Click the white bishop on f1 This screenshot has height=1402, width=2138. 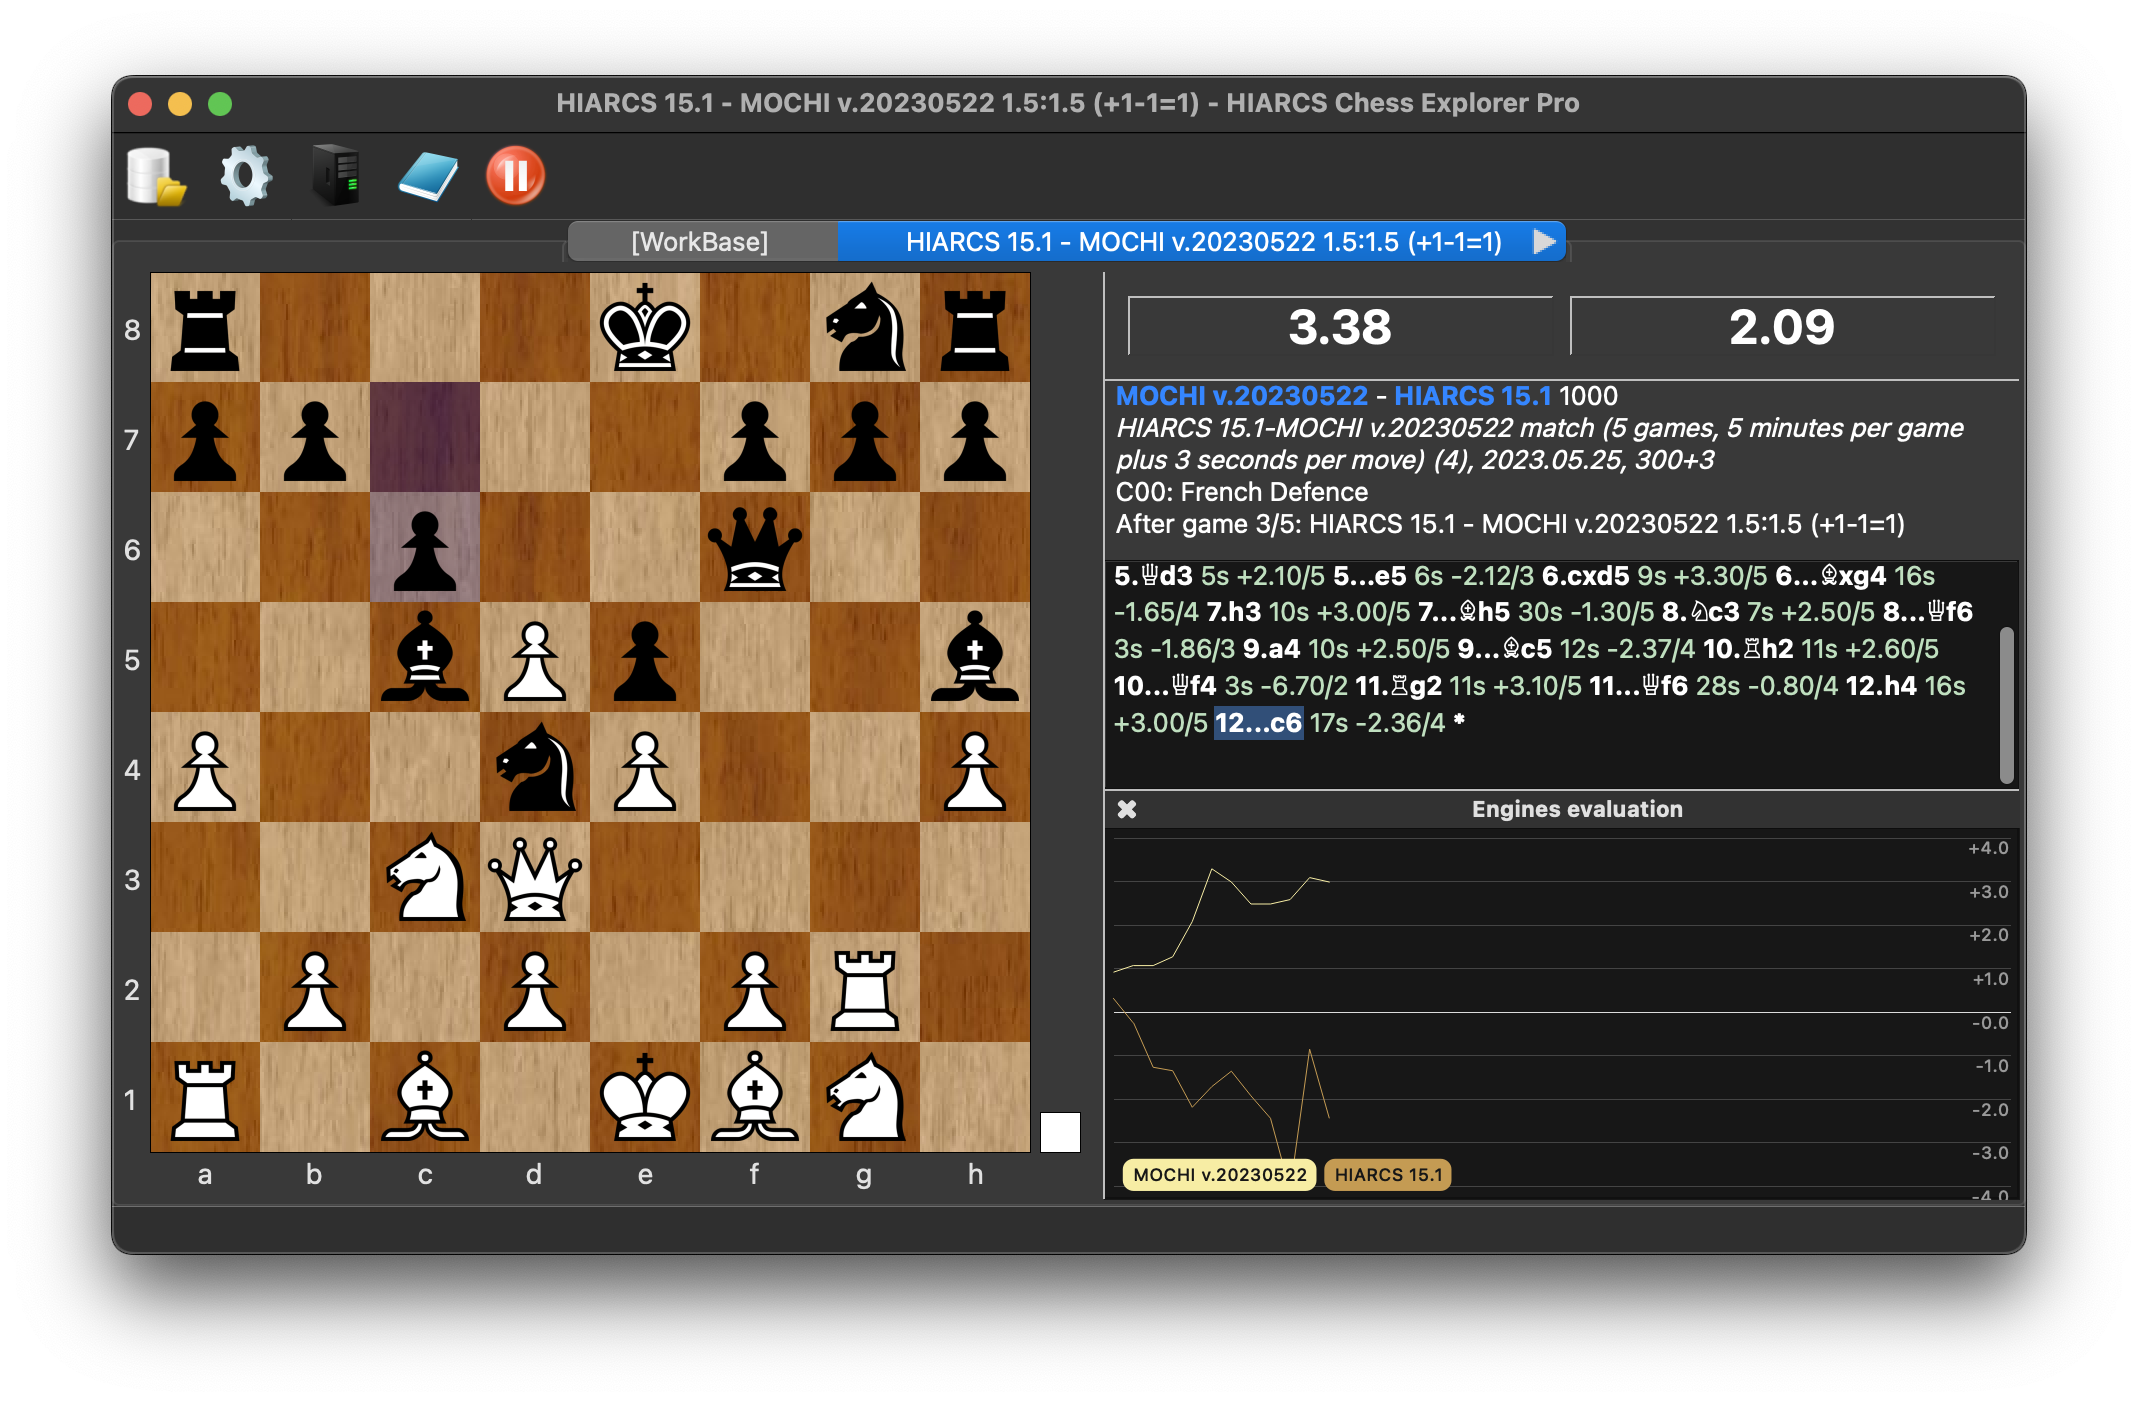click(755, 1098)
